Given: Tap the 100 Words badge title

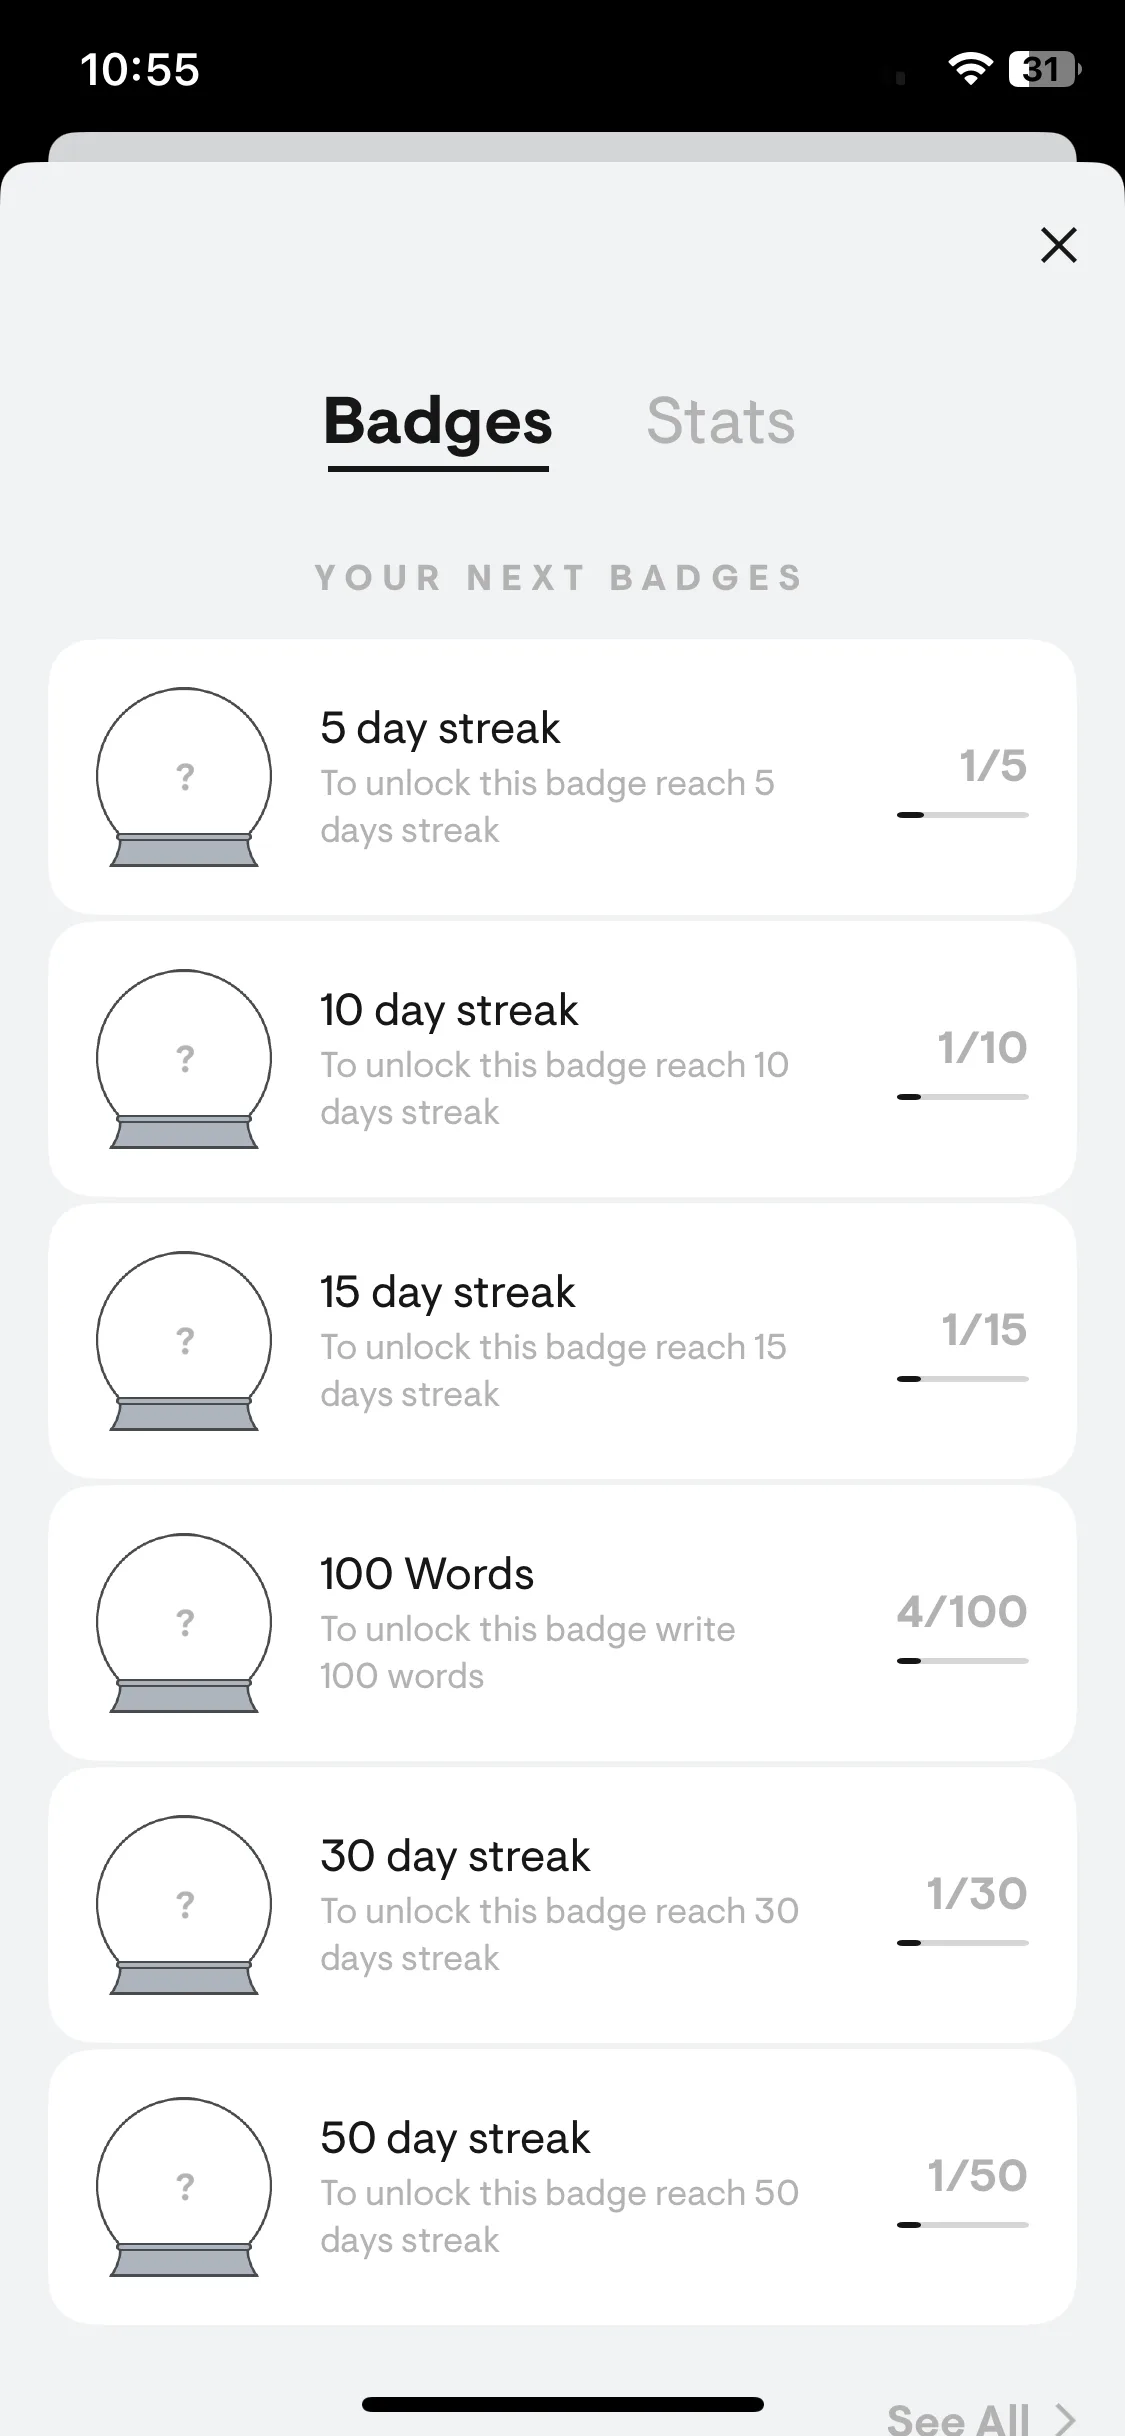Looking at the screenshot, I should pos(427,1574).
